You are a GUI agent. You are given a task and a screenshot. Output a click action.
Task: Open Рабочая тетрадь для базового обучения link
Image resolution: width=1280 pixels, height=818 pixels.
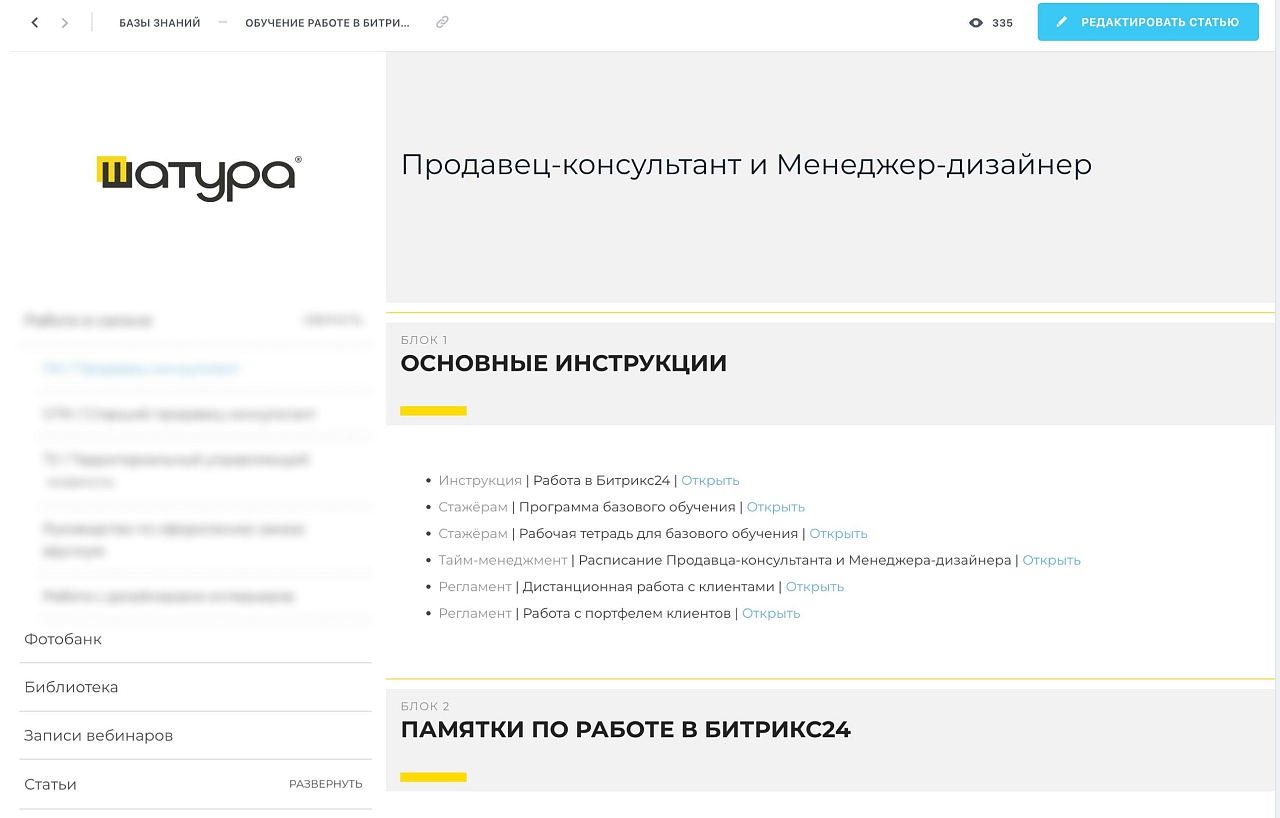pos(838,534)
